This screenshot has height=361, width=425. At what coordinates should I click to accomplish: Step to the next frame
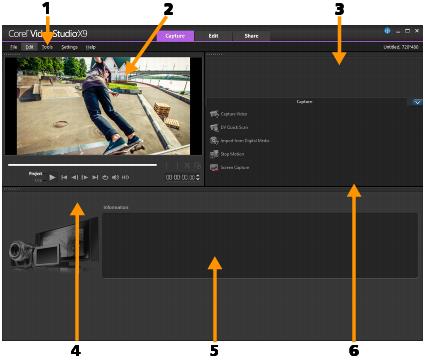pos(85,177)
